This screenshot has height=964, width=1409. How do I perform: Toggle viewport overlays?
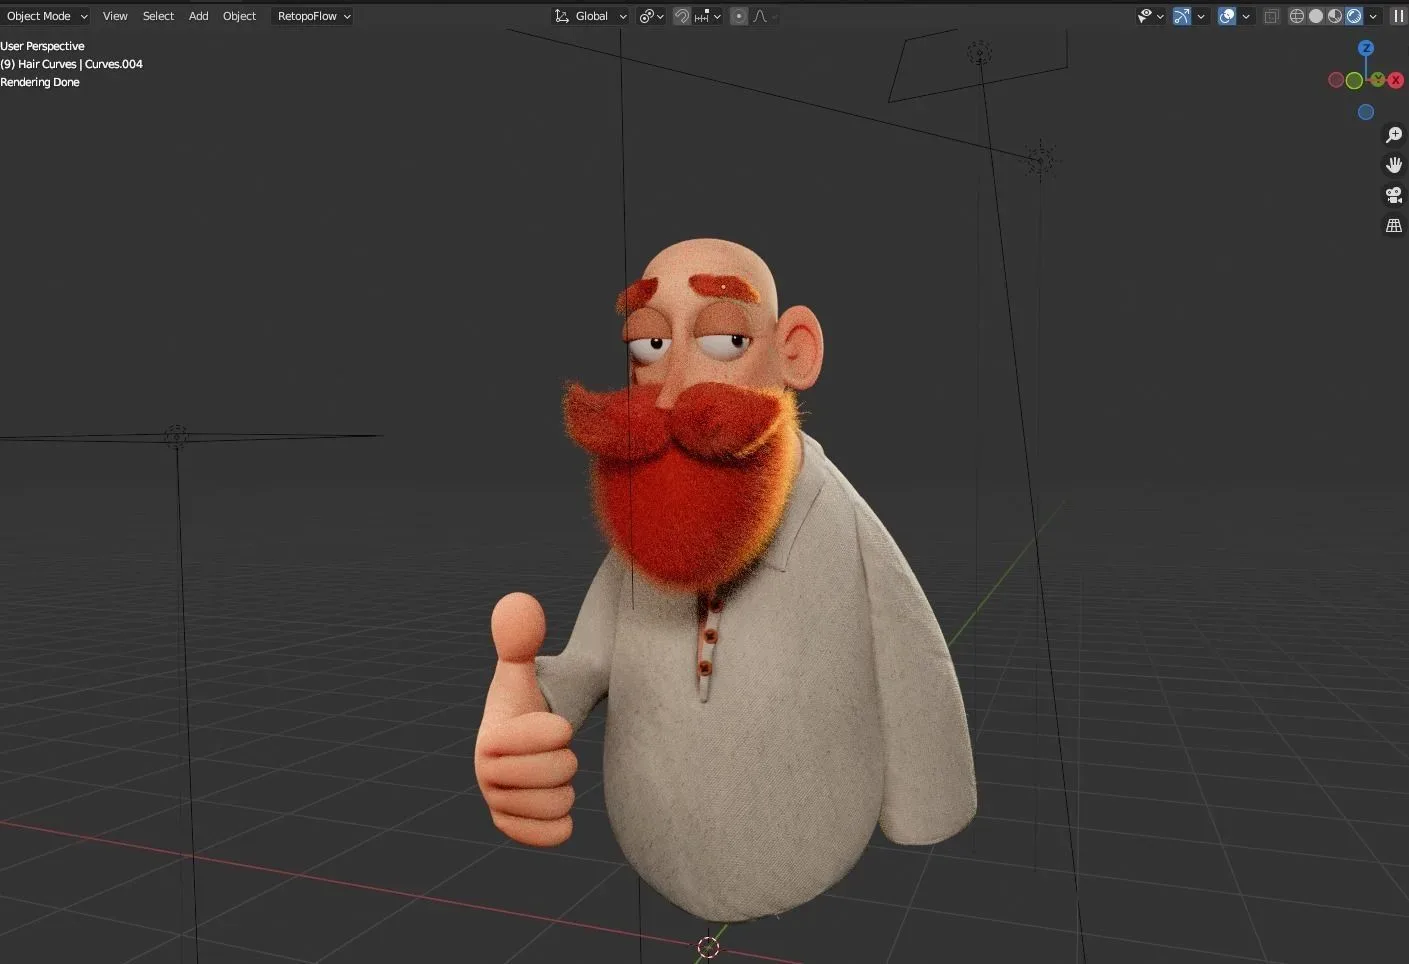coord(1226,16)
